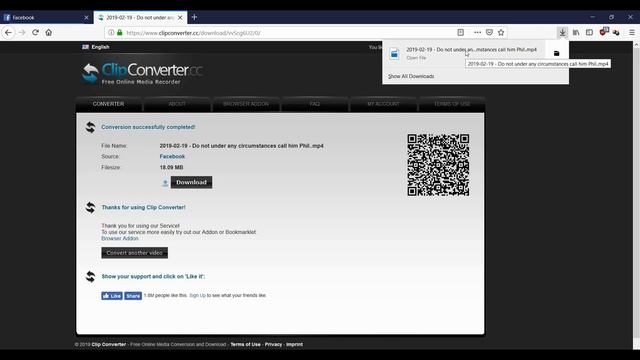Click the Facebook Share button
640x360 pixels.
(133, 296)
